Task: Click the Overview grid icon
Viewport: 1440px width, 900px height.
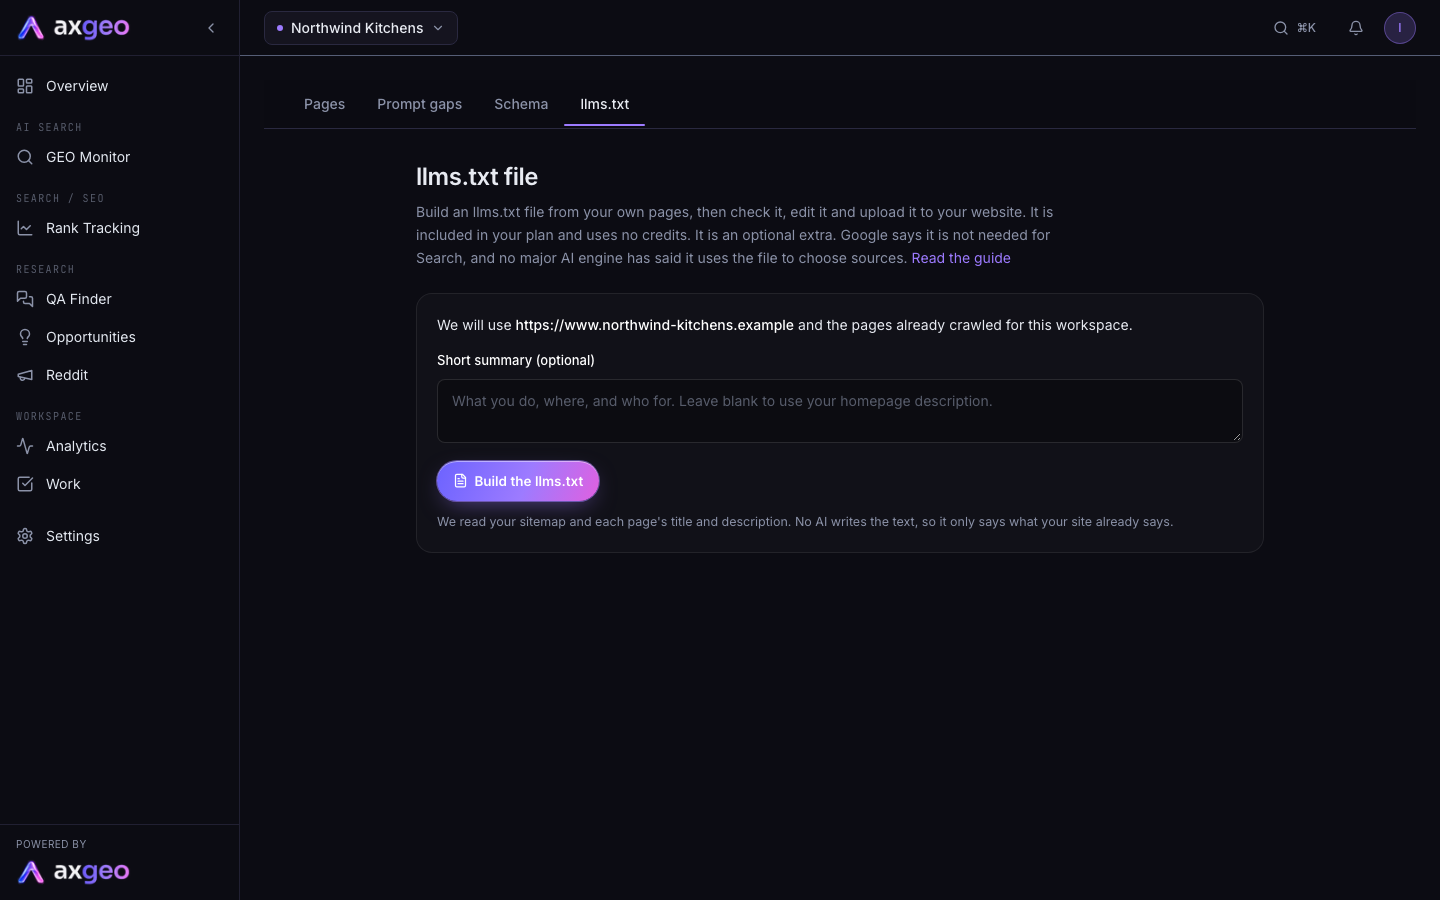Action: coord(25,86)
